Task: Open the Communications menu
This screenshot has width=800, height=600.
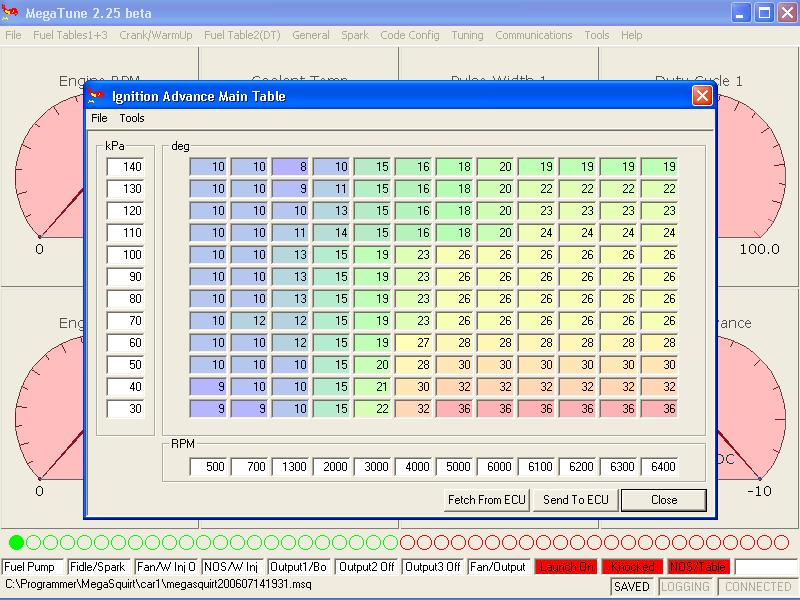Action: click(x=534, y=35)
